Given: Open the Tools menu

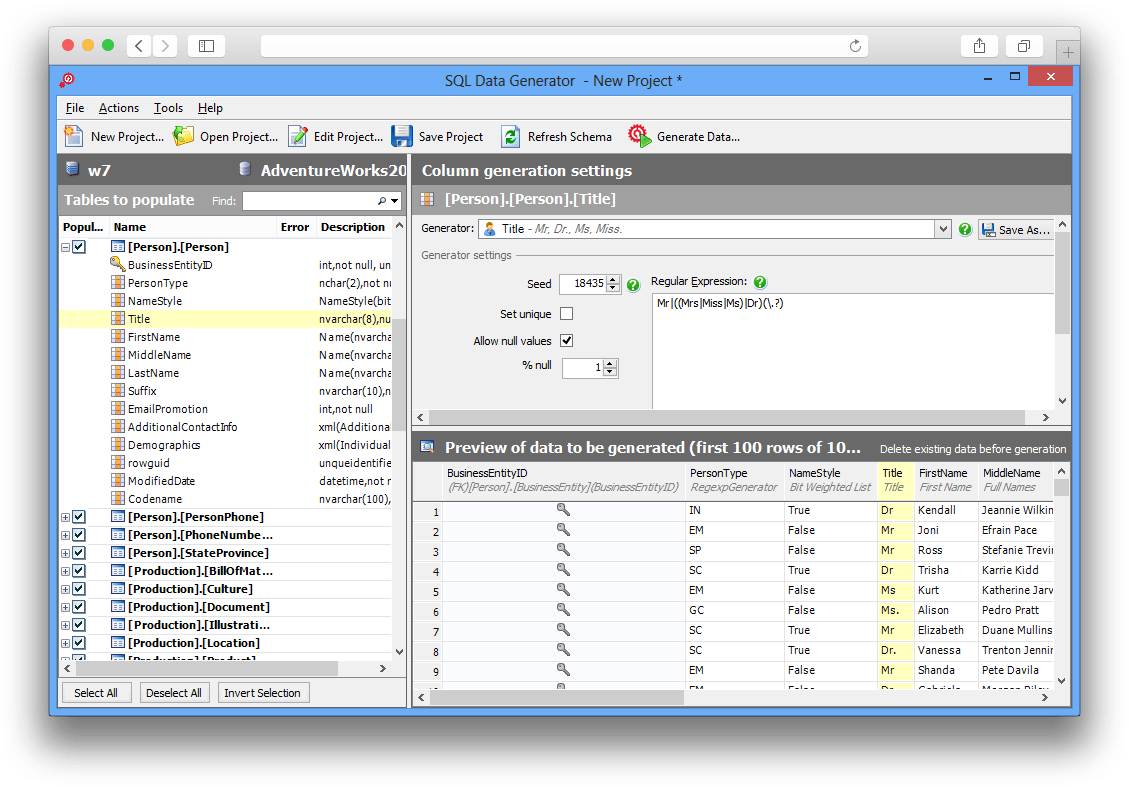Looking at the screenshot, I should (168, 108).
